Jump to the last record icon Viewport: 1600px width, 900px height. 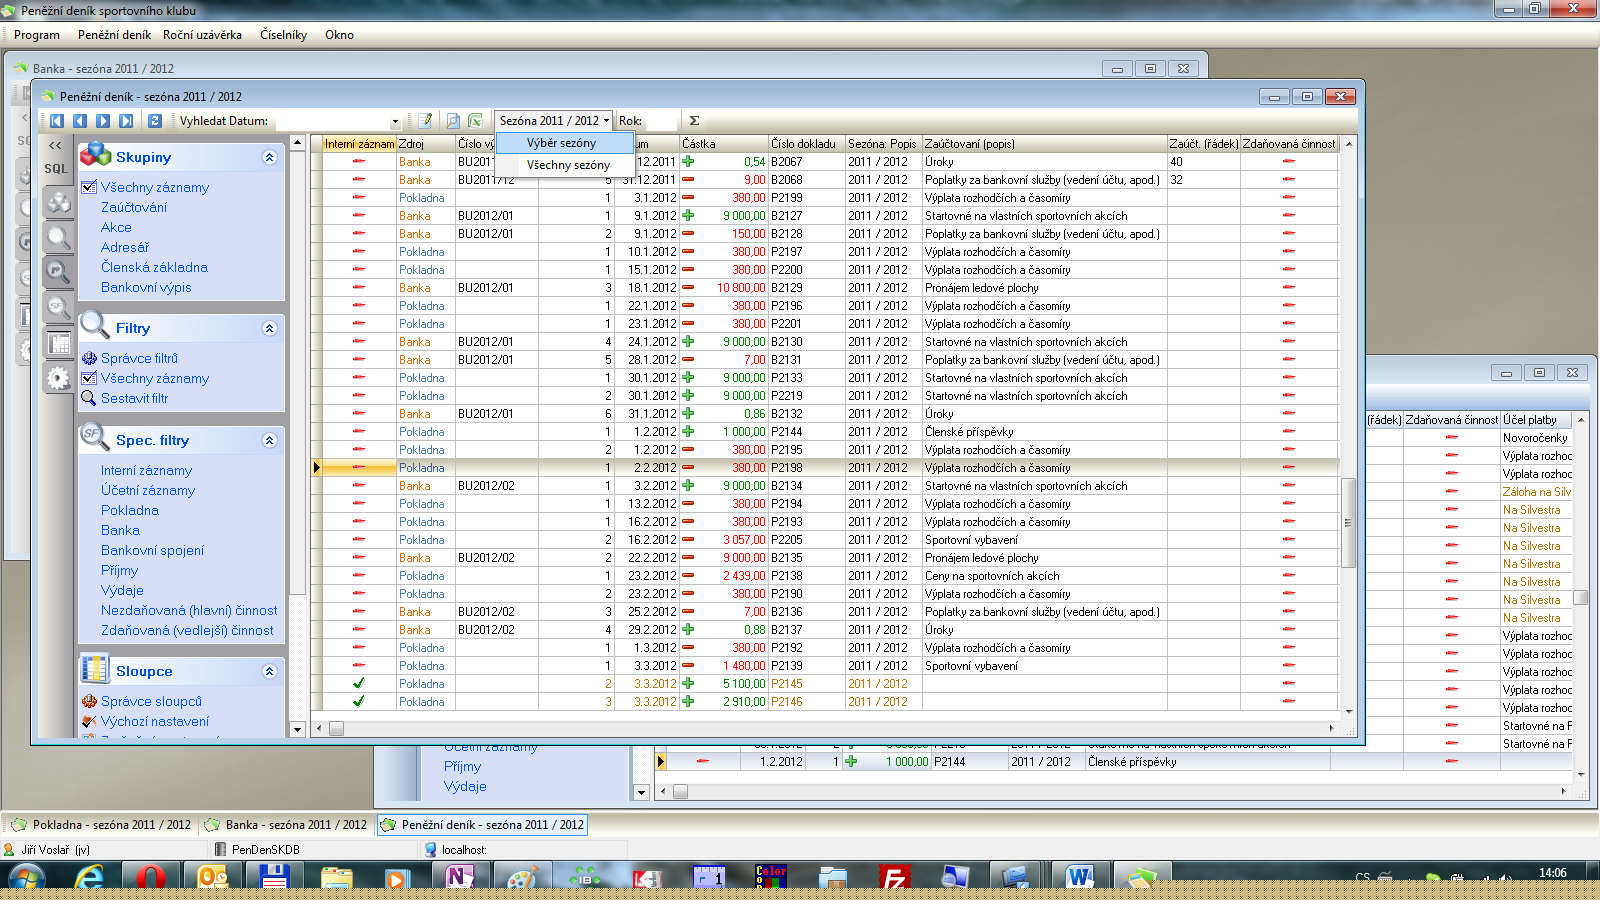(x=126, y=121)
